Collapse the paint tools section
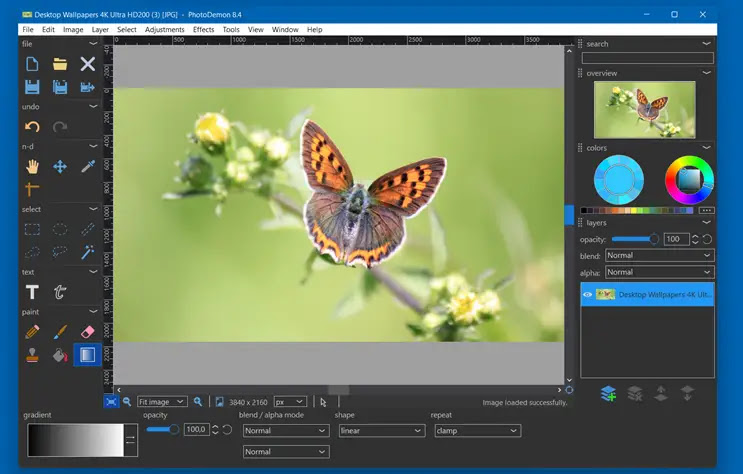Image resolution: width=743 pixels, height=474 pixels. 94,311
